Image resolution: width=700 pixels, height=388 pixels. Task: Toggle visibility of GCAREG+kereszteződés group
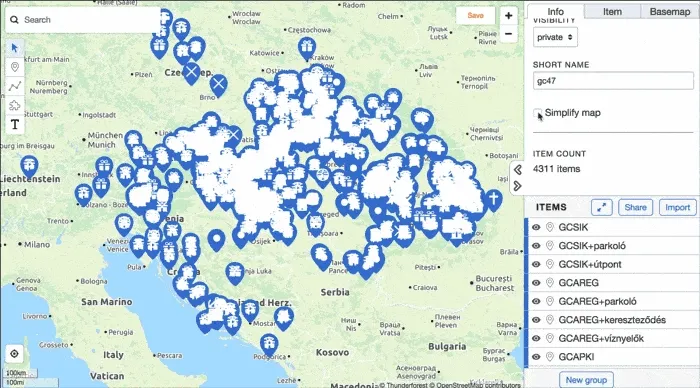tap(536, 320)
